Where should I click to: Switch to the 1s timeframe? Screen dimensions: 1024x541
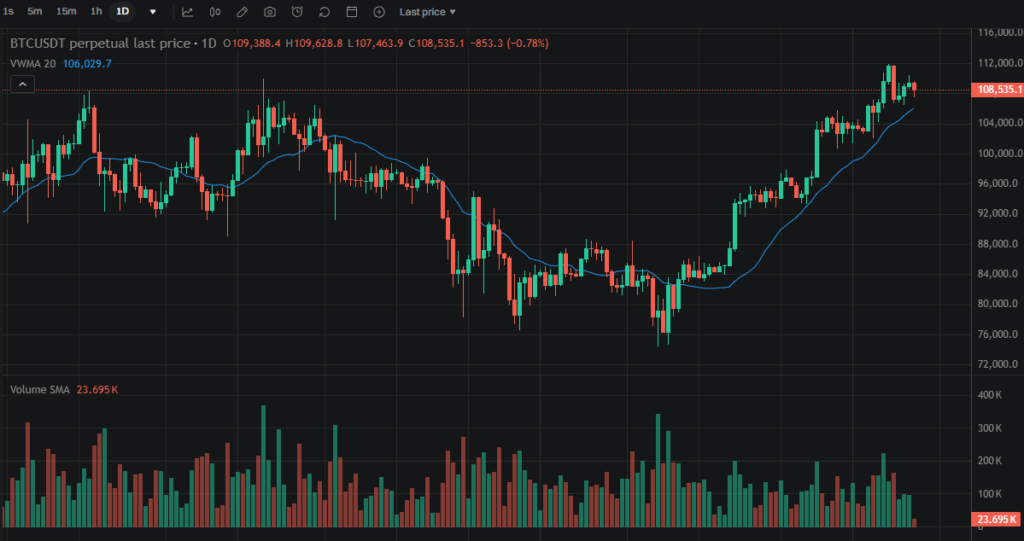tap(8, 12)
